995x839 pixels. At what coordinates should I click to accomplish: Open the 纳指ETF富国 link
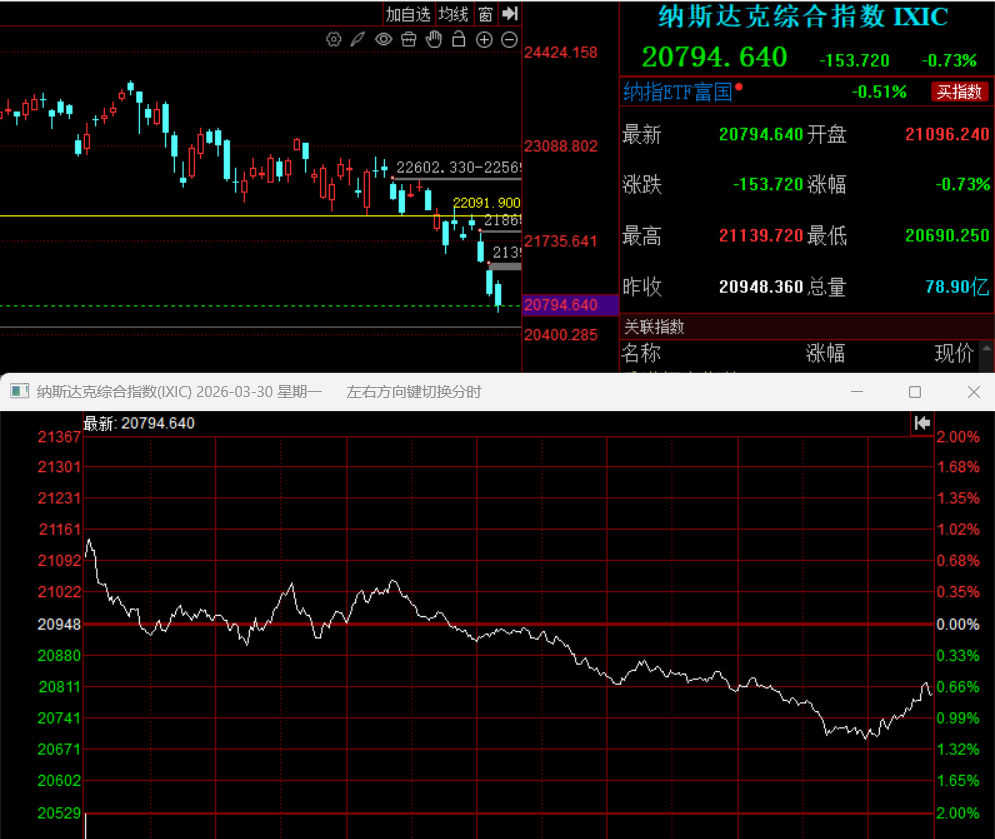point(678,92)
